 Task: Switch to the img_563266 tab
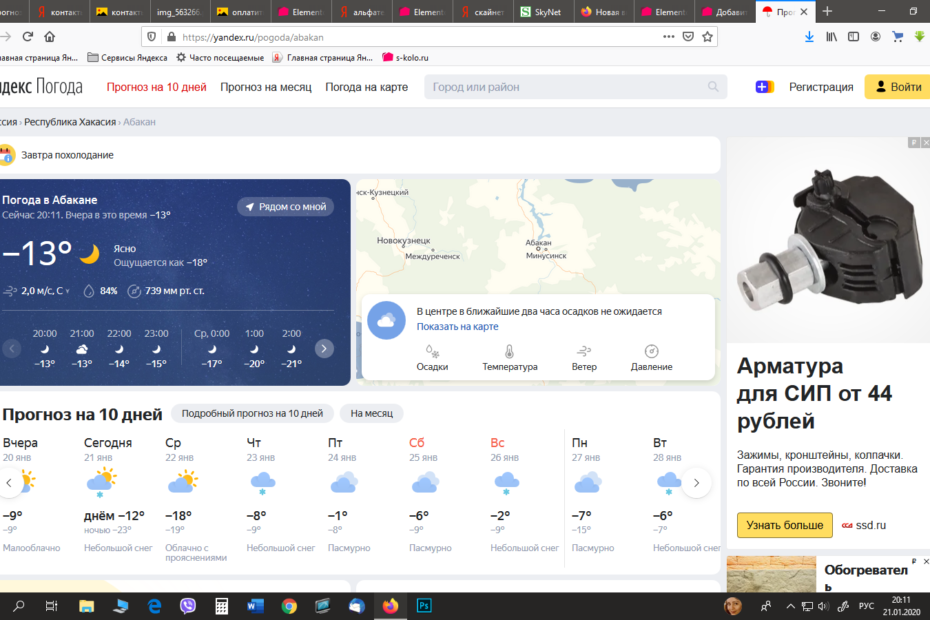coord(178,12)
